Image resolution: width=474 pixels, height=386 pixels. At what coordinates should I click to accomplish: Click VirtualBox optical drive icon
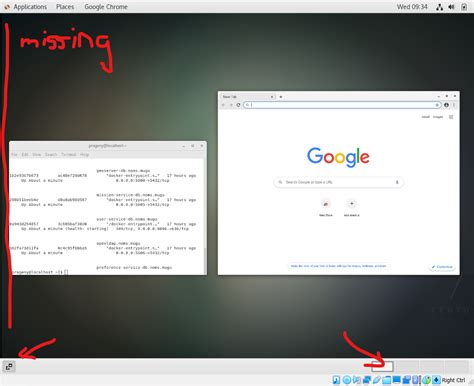(x=347, y=380)
